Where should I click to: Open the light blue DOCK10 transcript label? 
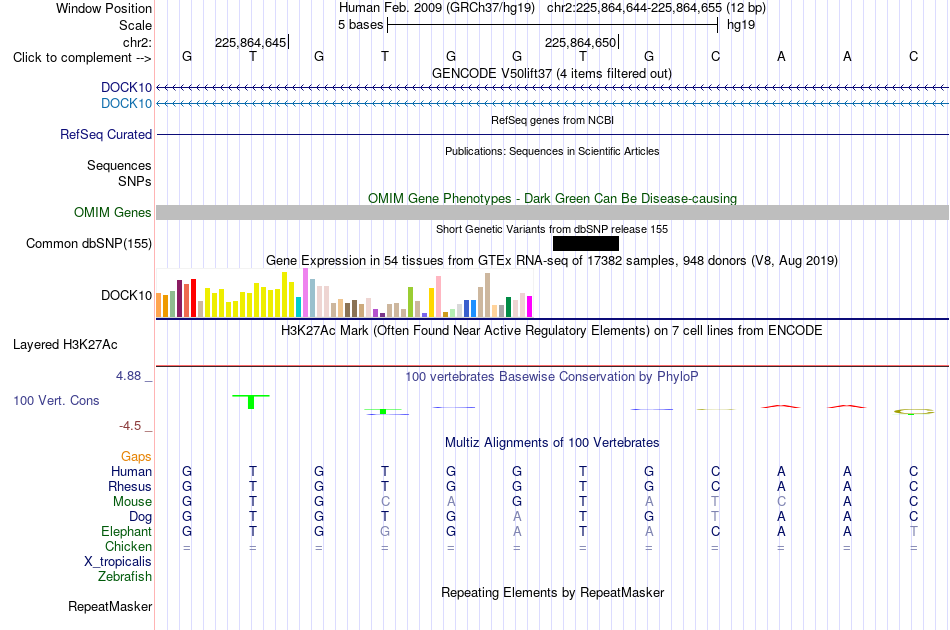pyautogui.click(x=126, y=104)
